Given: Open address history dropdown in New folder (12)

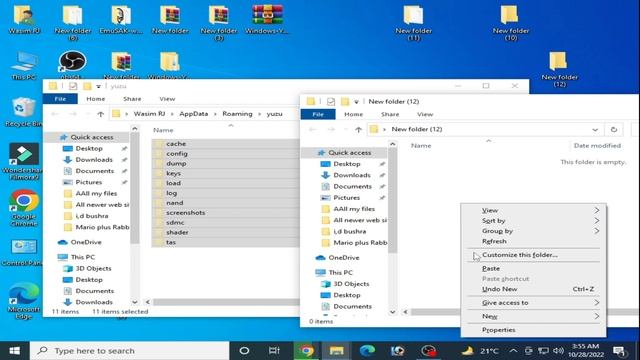Looking at the screenshot, I should (595, 129).
